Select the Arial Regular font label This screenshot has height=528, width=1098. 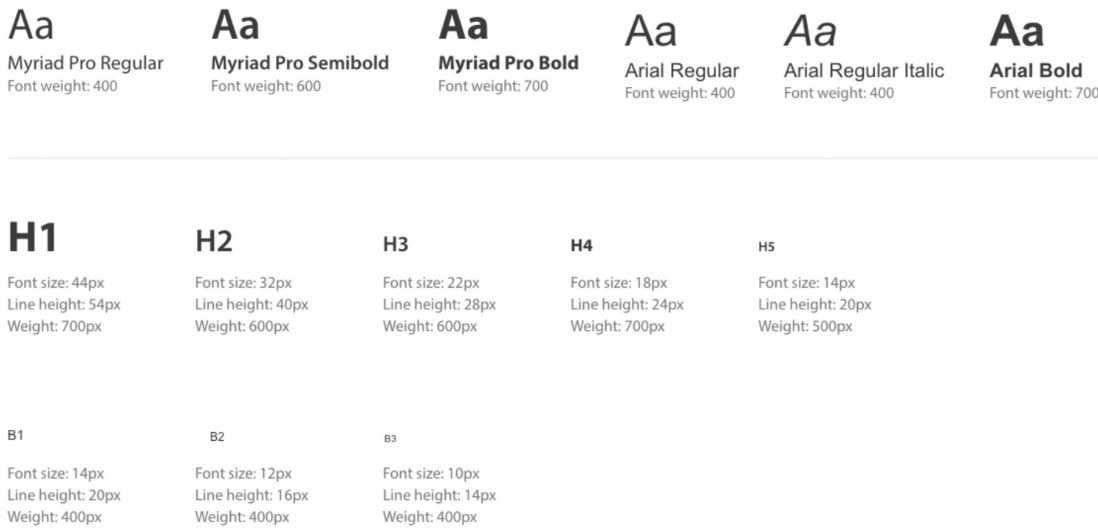(x=682, y=71)
